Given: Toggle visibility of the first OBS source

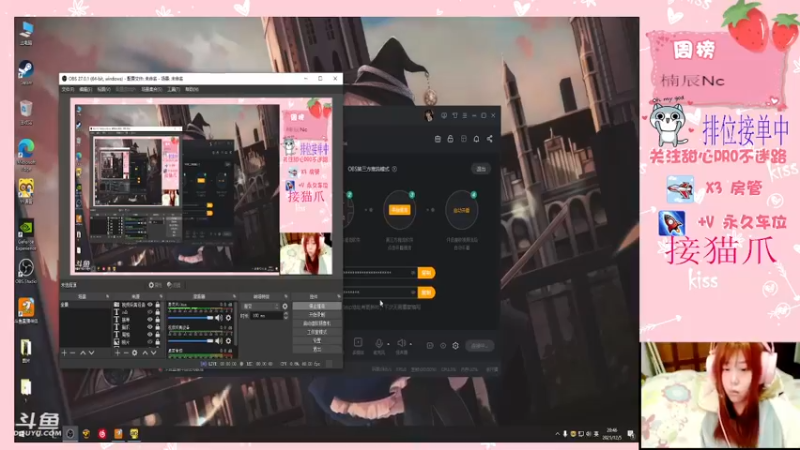Looking at the screenshot, I should [149, 305].
